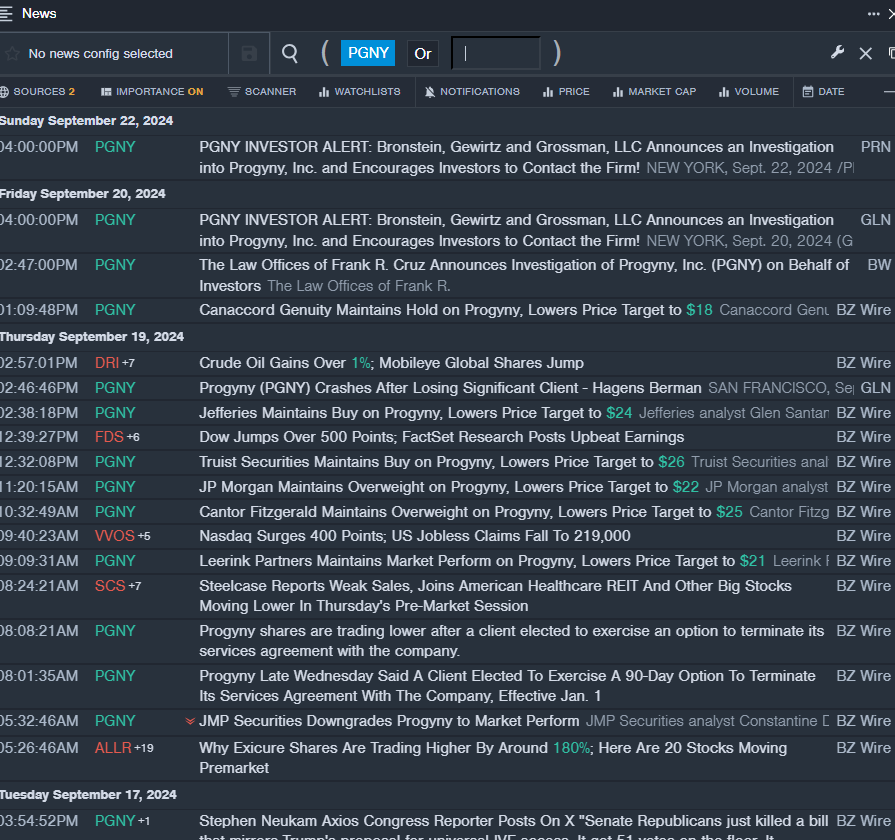
Task: Favorite the news config with star icon
Action: 12,54
